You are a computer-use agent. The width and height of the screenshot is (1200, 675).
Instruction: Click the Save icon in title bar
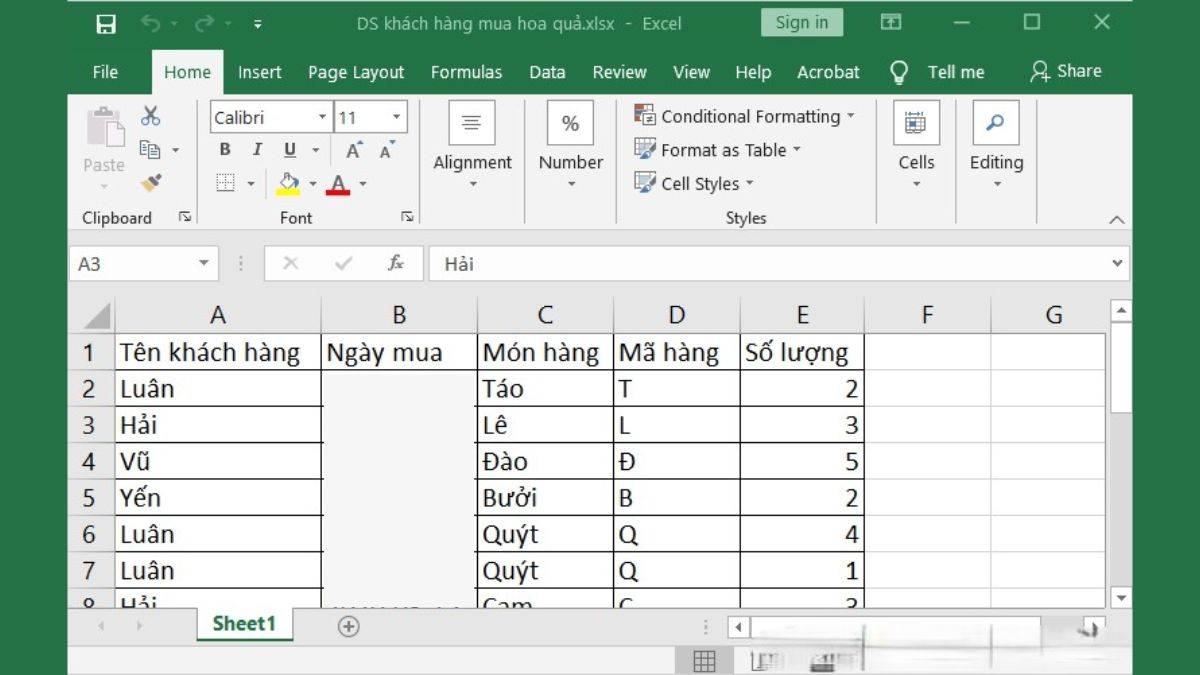106,24
